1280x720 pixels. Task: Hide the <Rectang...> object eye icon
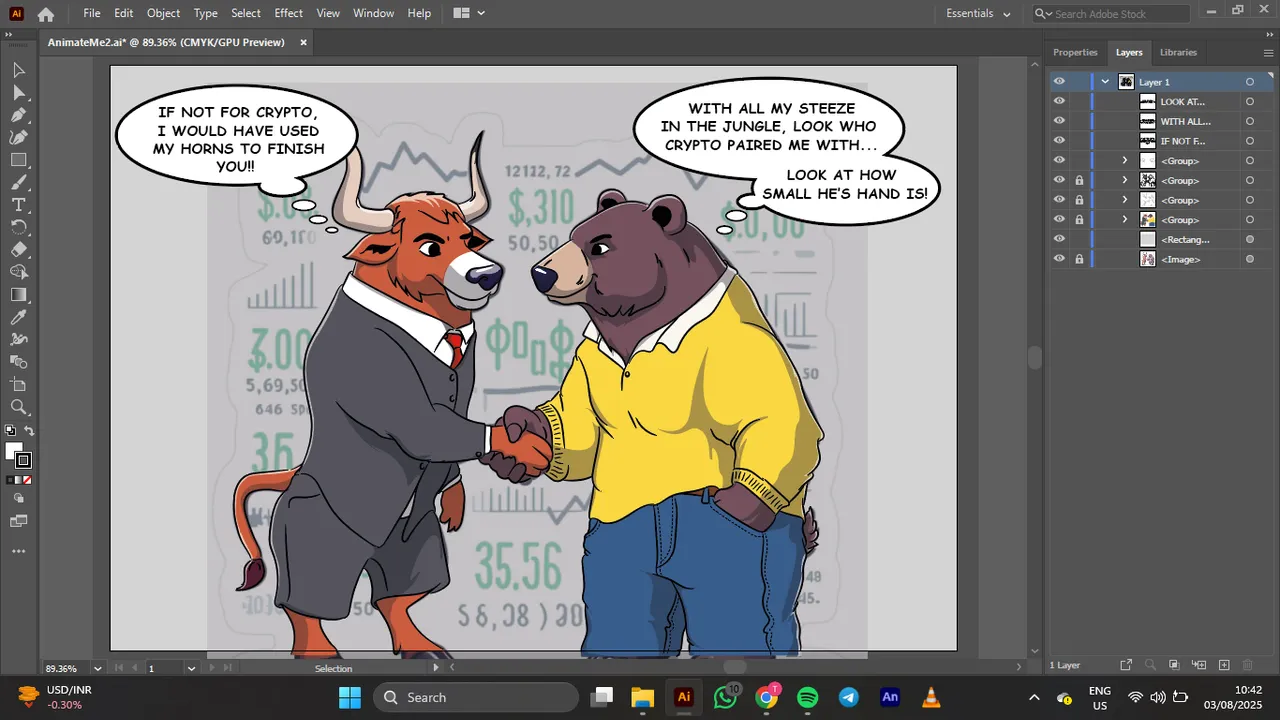coord(1059,239)
